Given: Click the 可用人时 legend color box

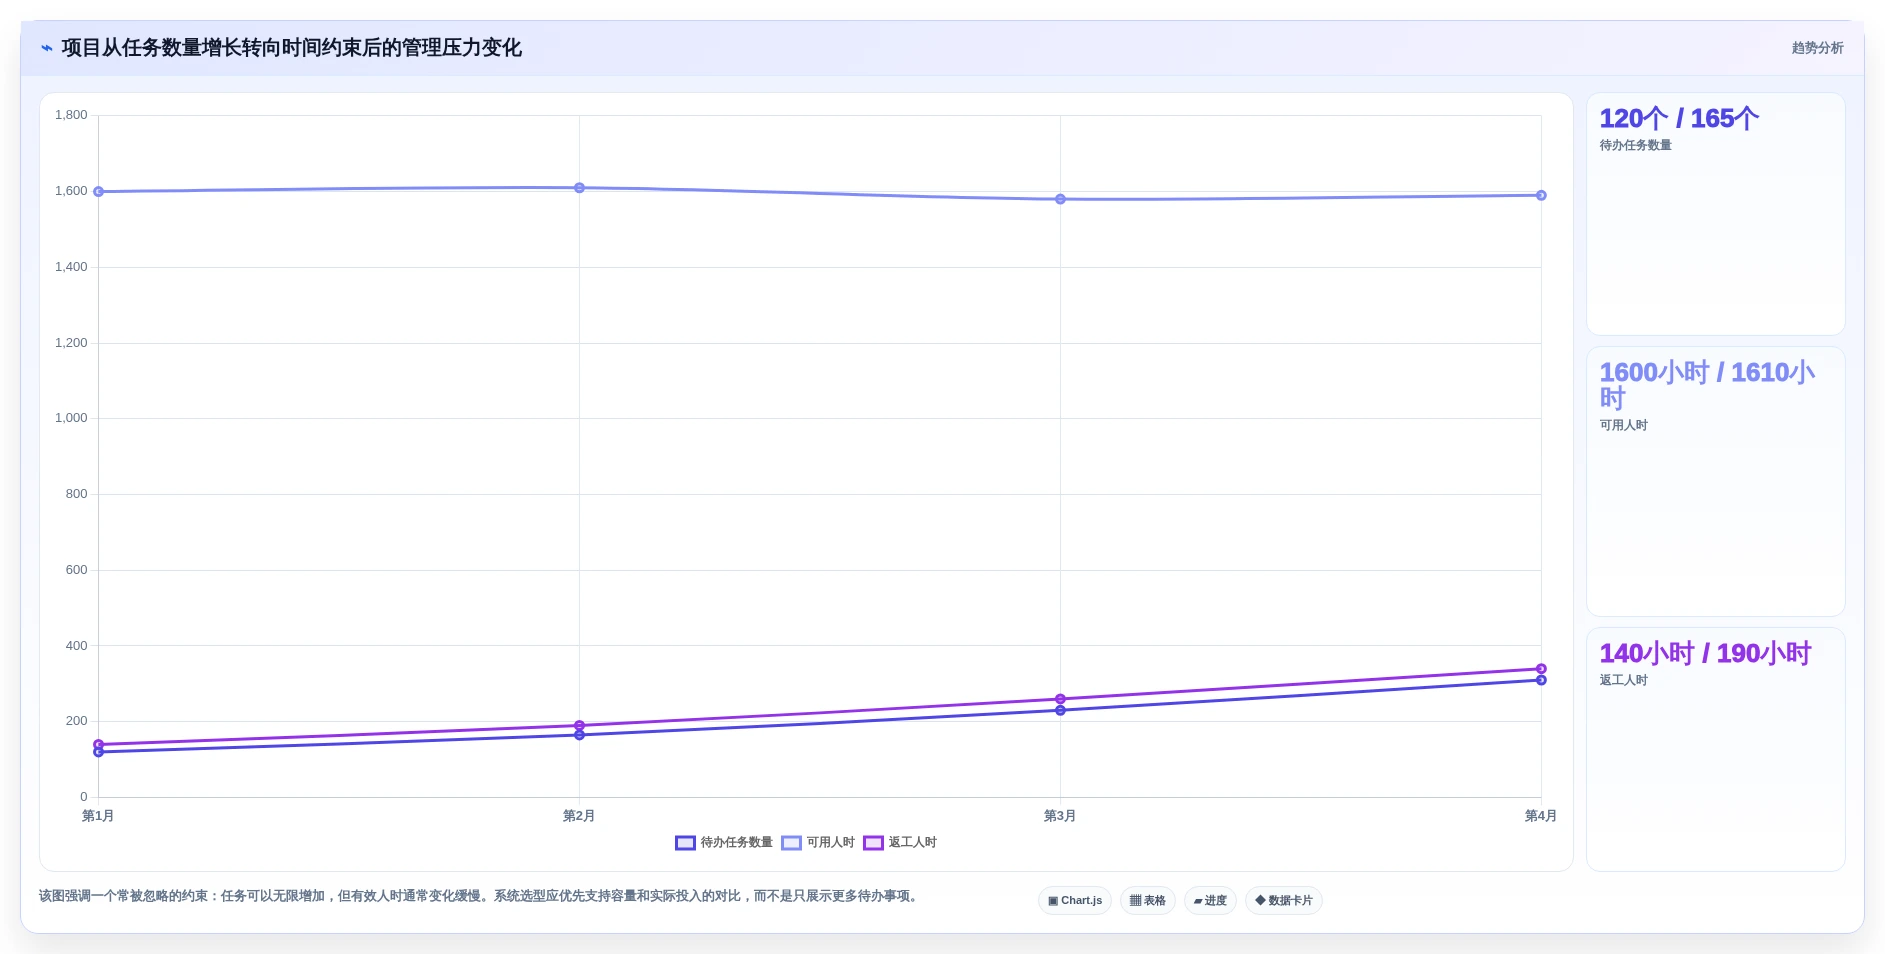Looking at the screenshot, I should click(x=791, y=843).
